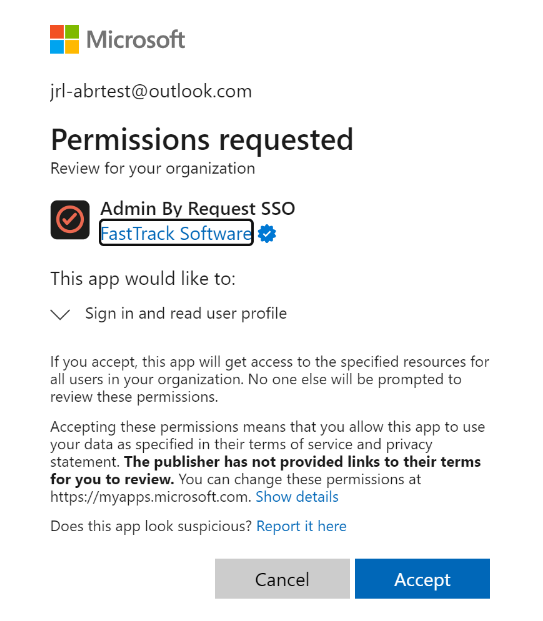
Task: Click the Show details link
Action: [x=297, y=497]
